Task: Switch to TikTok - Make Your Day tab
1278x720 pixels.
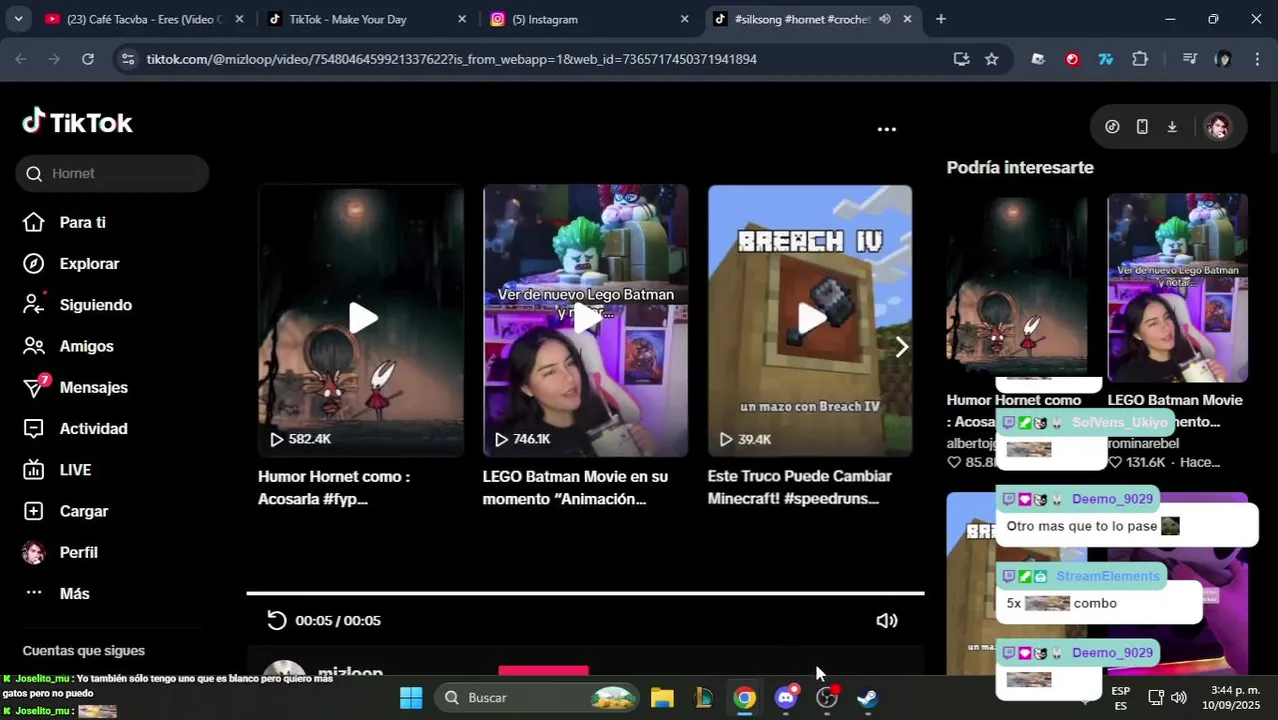Action: [364, 19]
